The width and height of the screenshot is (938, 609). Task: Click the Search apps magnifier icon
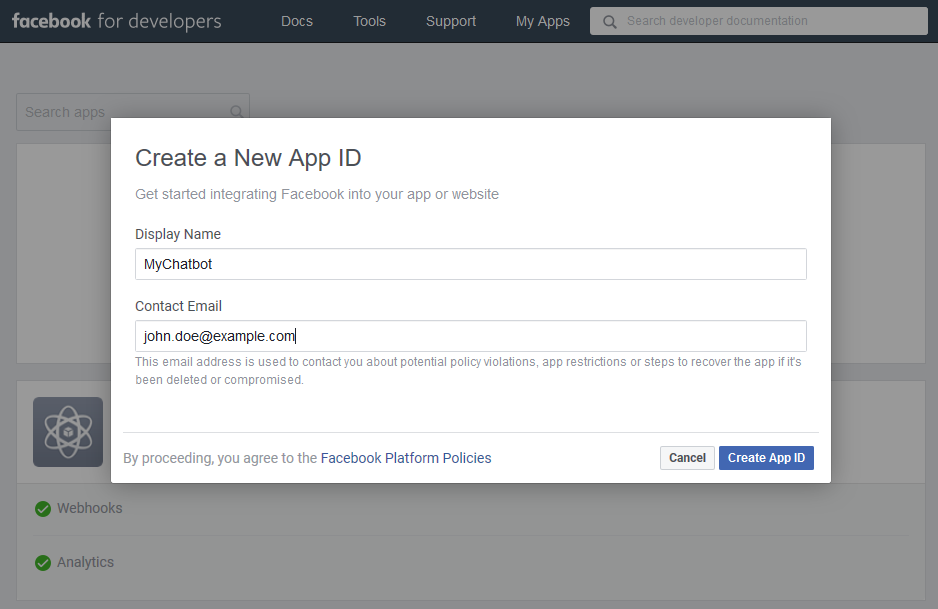coord(237,111)
